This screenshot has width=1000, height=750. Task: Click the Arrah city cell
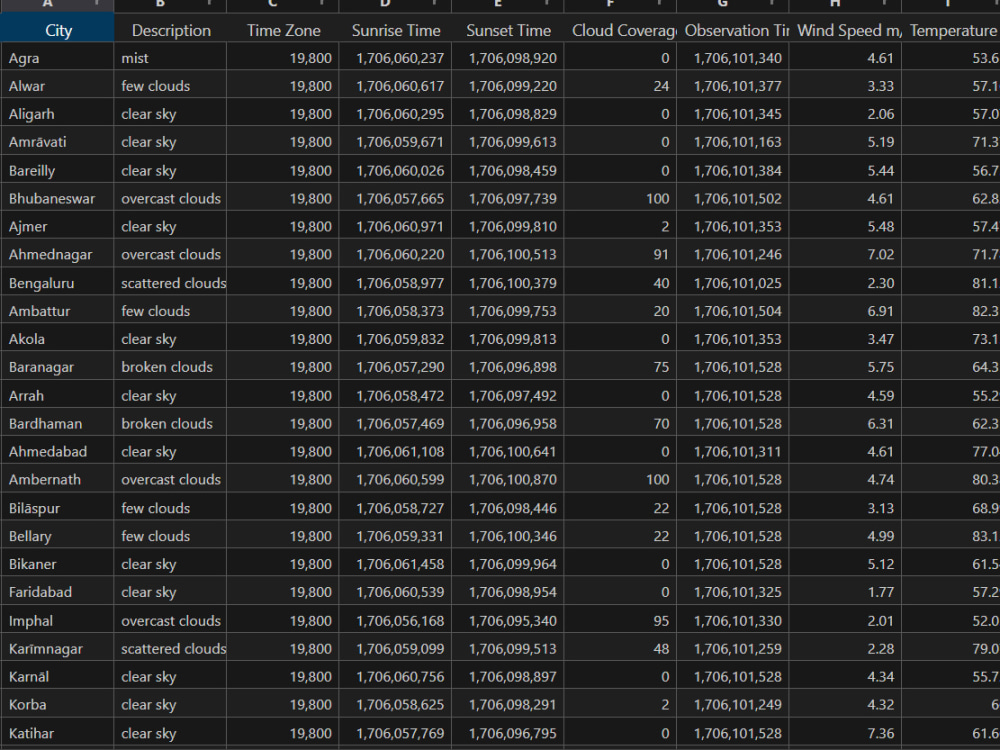[x=57, y=395]
